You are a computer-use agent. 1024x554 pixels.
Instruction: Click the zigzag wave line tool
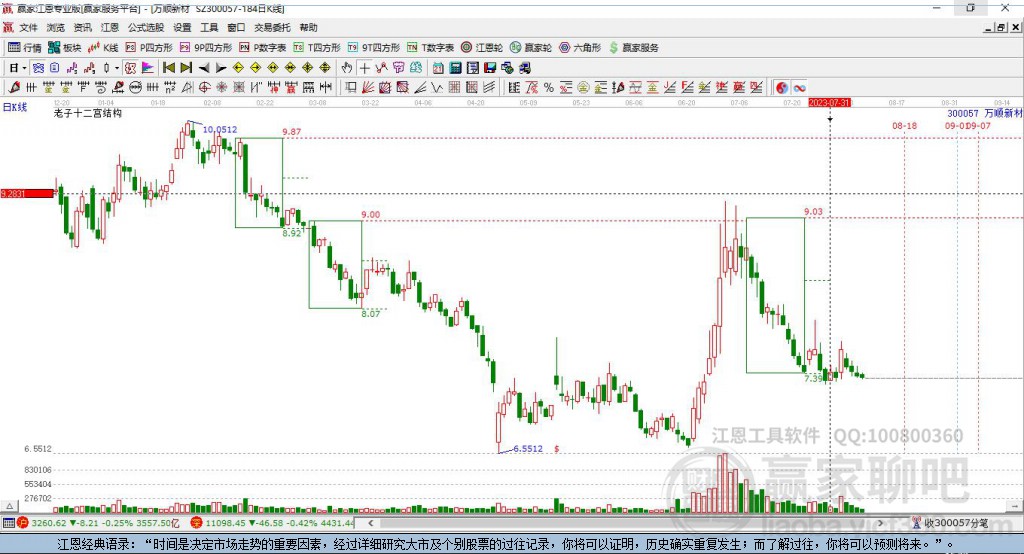[x=437, y=88]
